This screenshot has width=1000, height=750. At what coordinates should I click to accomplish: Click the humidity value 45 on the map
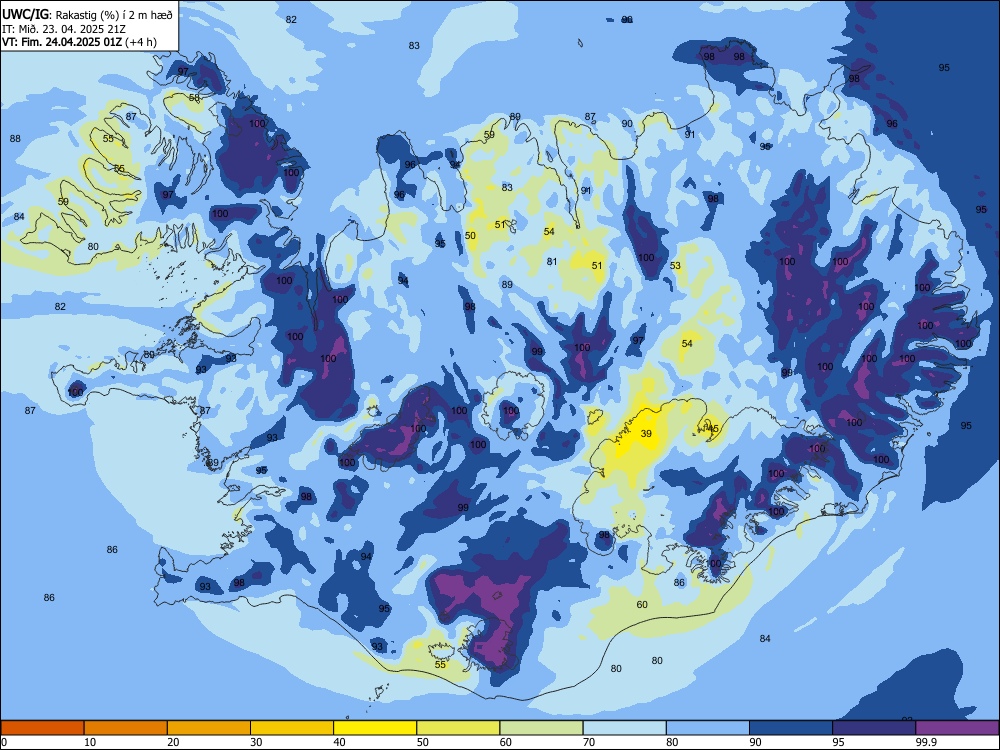pyautogui.click(x=713, y=429)
